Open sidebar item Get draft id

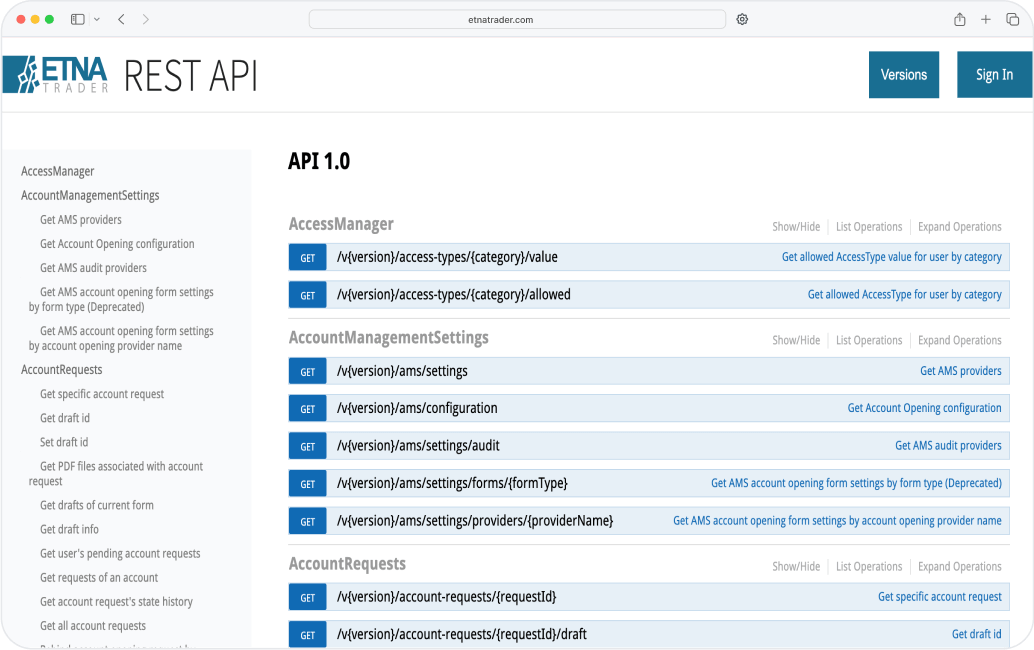coord(65,418)
